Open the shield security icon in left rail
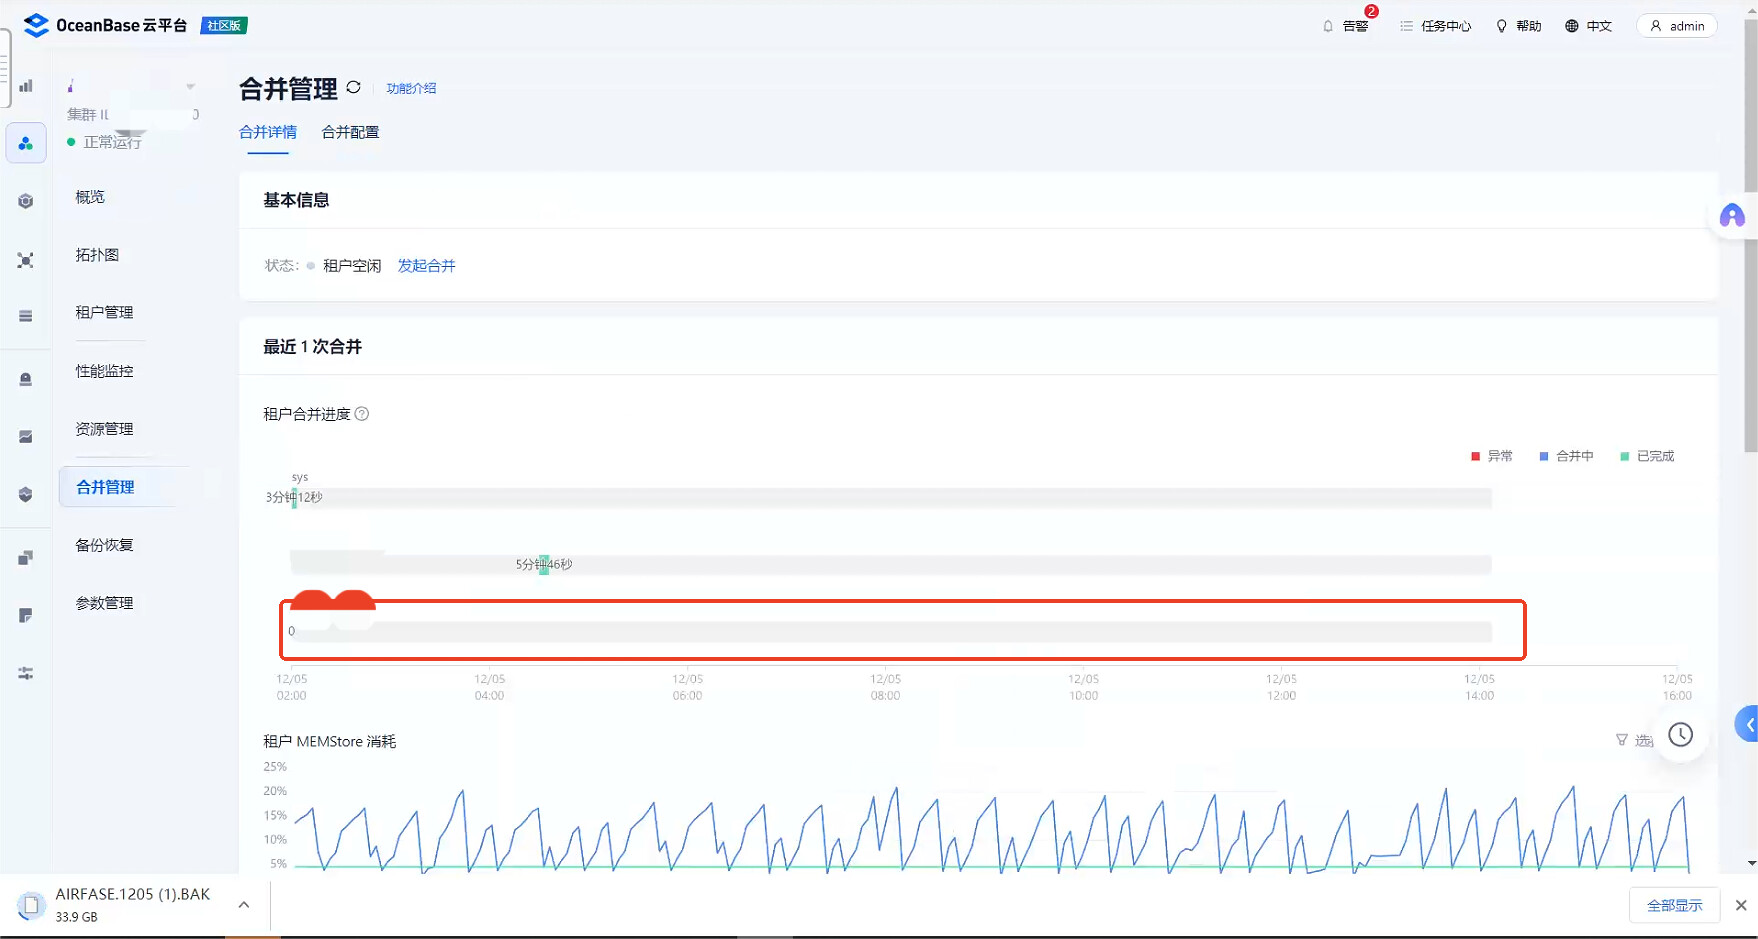 click(x=26, y=495)
